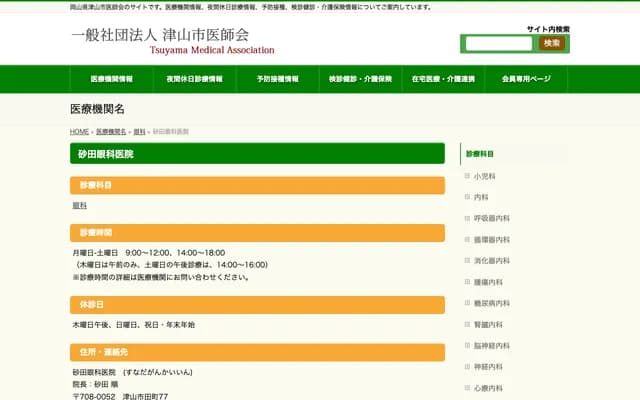Image resolution: width=640 pixels, height=400 pixels.
Task: Open 呼吸器内科 from the sidebar
Action: [491, 218]
